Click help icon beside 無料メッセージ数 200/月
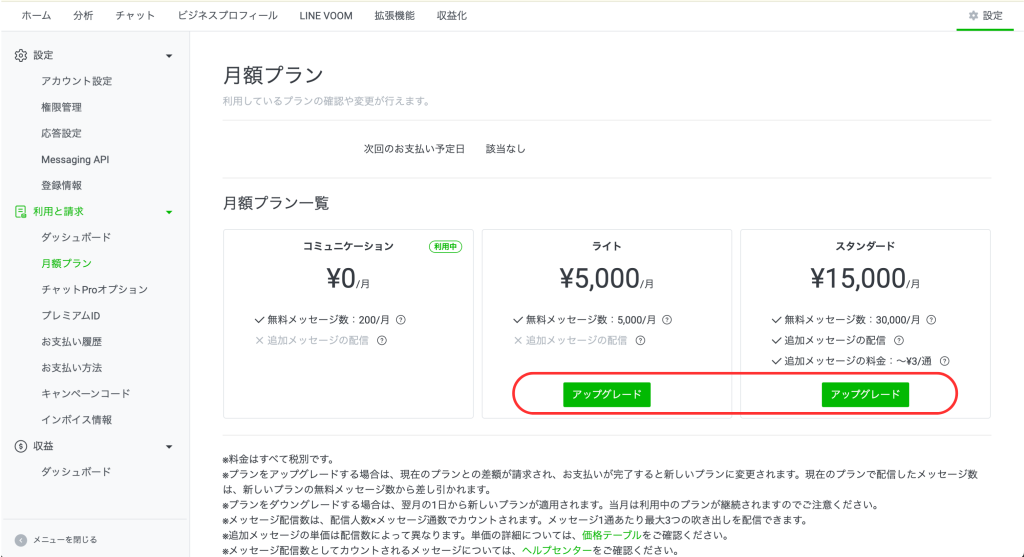 coord(401,320)
